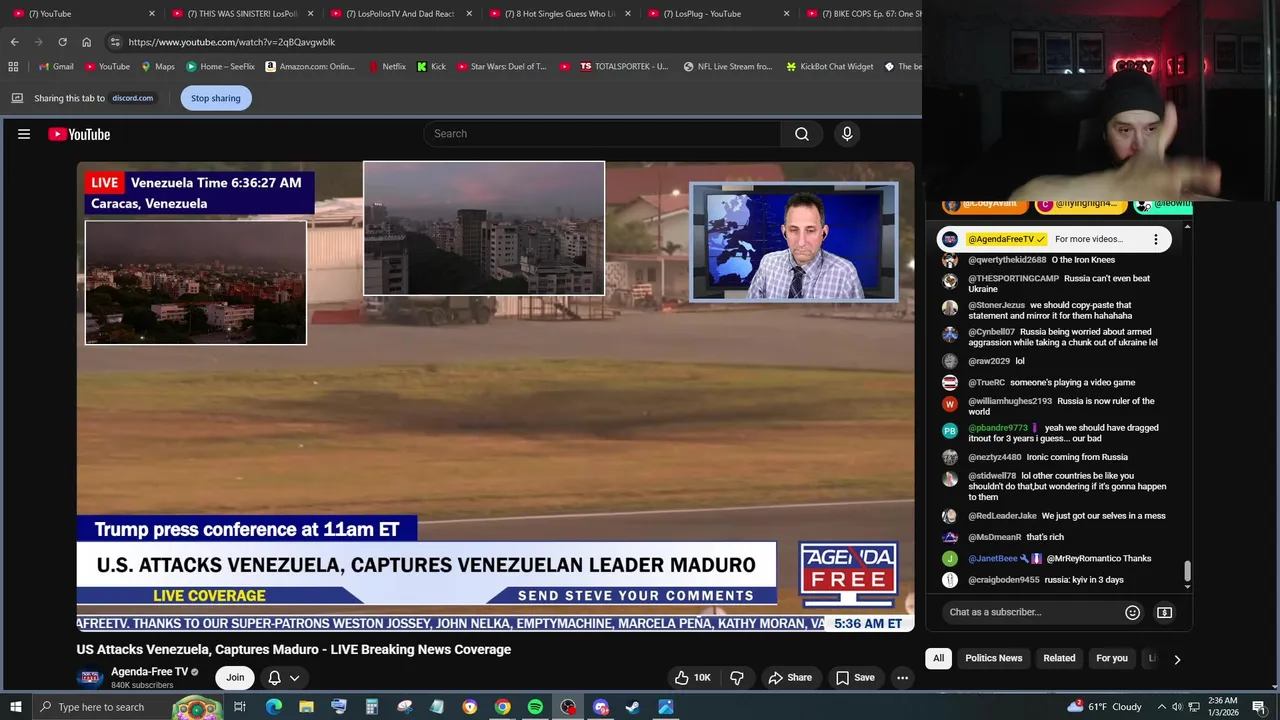Go to the YouTube home logo

(x=79, y=134)
